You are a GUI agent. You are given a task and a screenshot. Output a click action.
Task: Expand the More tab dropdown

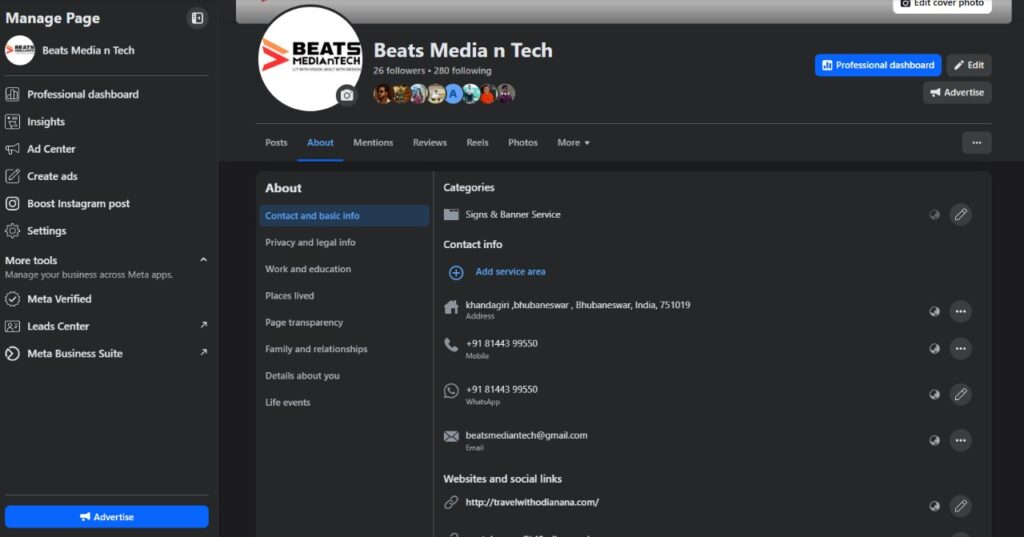tap(573, 143)
